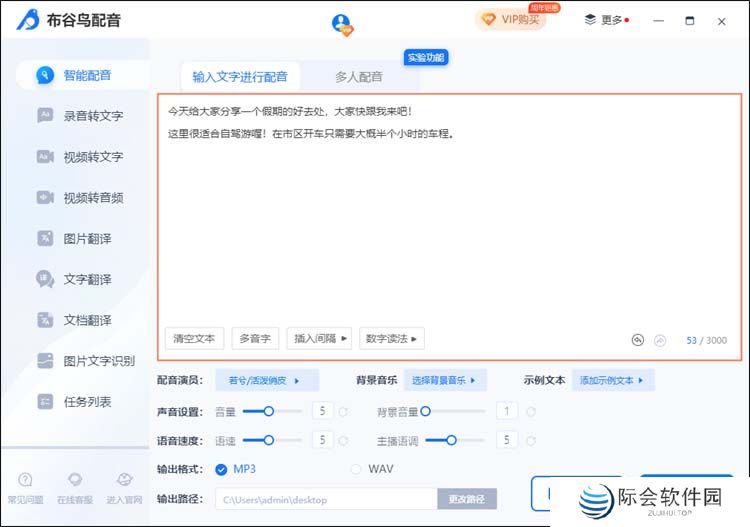
Task: Click the 实验功能 badge
Action: click(426, 58)
